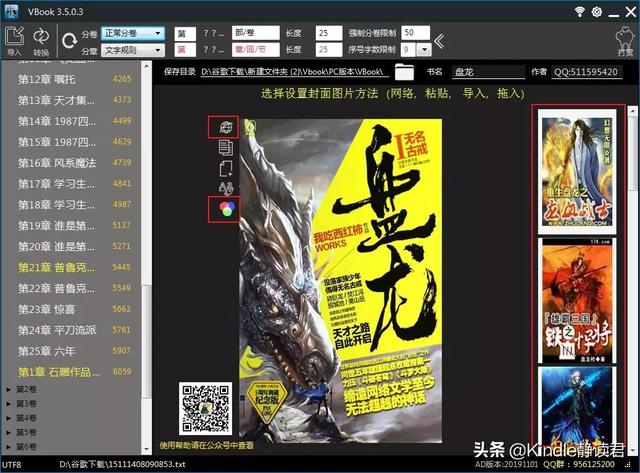640x473 pixels.
Task: Select chapter 第20章 谁是第...
Action: point(73,246)
